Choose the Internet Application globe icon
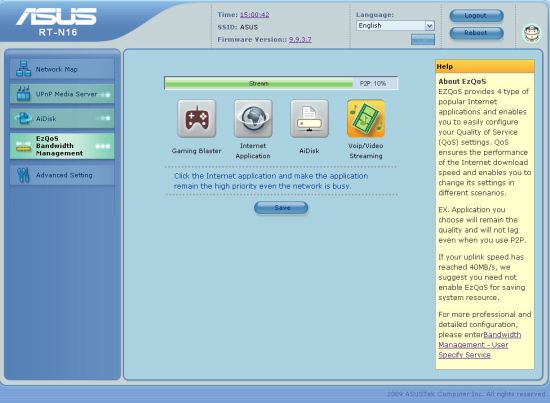This screenshot has height=403, width=550. point(253,118)
